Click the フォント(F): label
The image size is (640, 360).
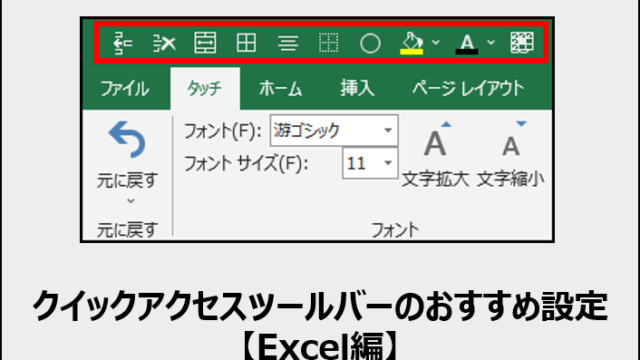pos(223,131)
